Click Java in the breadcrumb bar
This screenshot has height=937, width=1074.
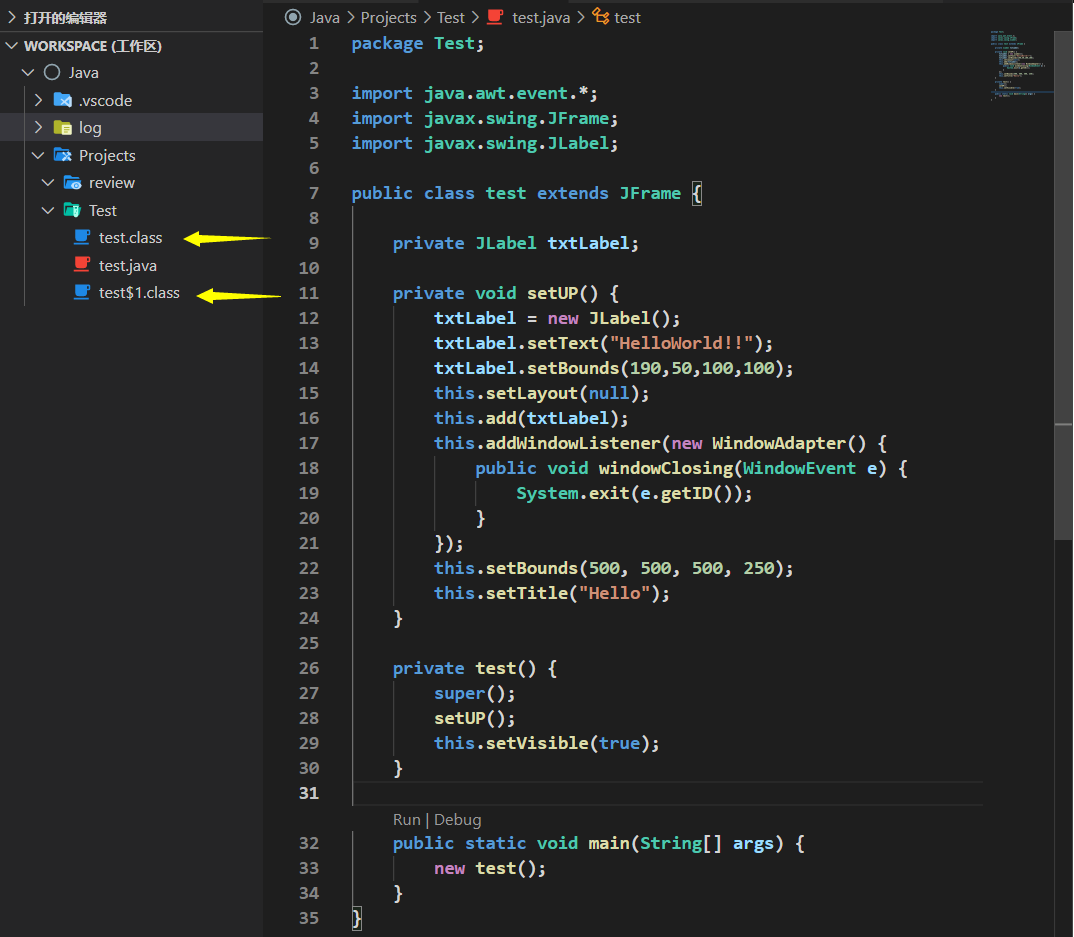coord(325,18)
